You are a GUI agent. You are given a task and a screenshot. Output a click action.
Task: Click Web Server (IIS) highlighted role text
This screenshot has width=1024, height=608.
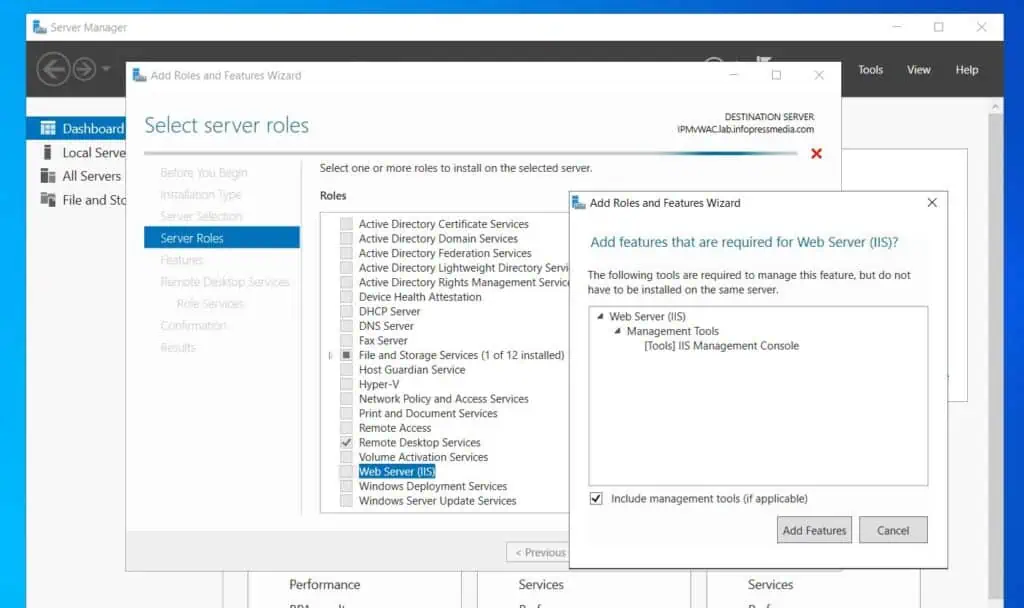point(396,472)
